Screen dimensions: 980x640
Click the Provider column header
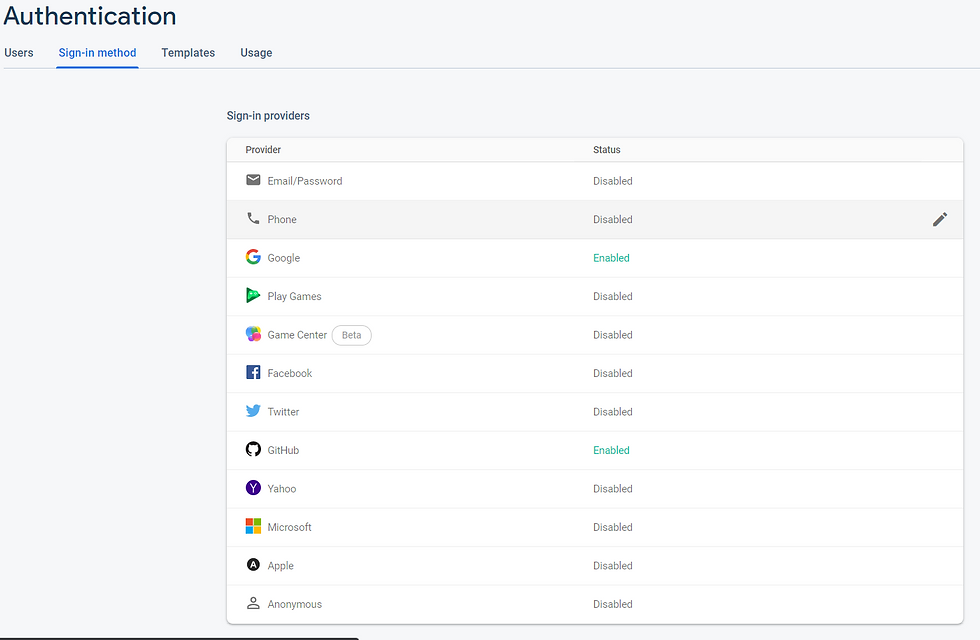(x=263, y=149)
